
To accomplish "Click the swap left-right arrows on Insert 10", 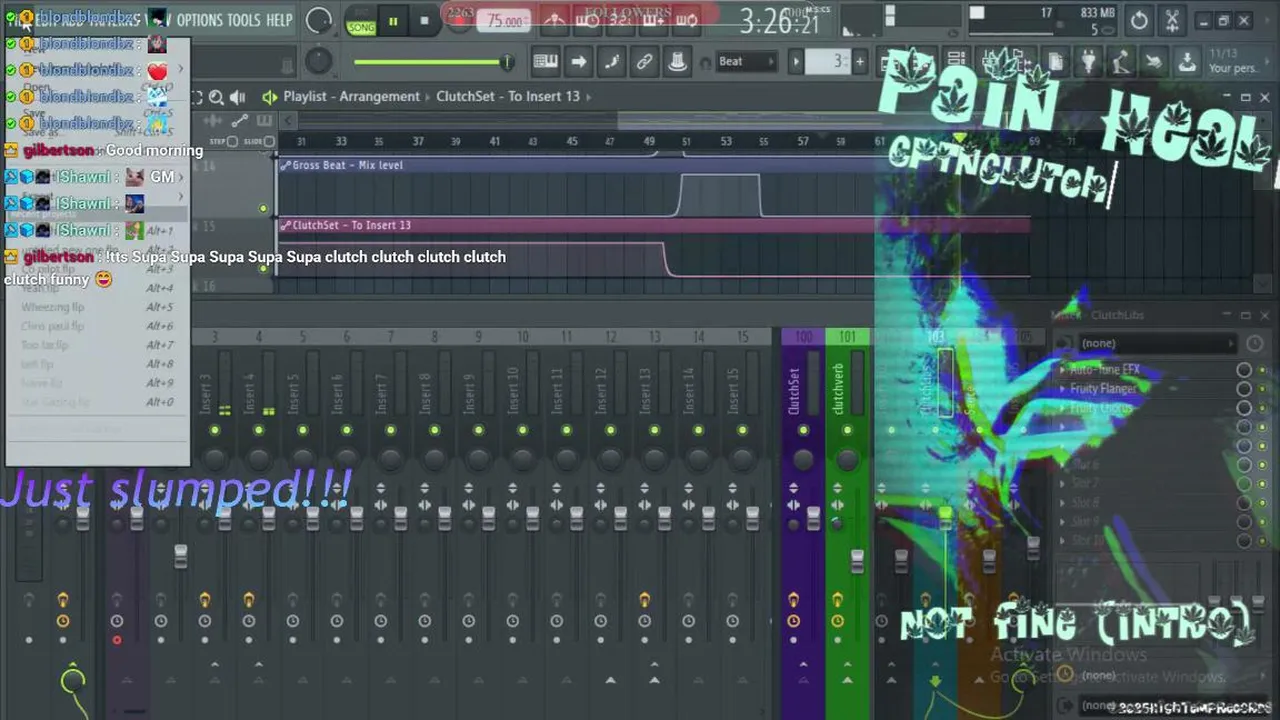I will [512, 505].
